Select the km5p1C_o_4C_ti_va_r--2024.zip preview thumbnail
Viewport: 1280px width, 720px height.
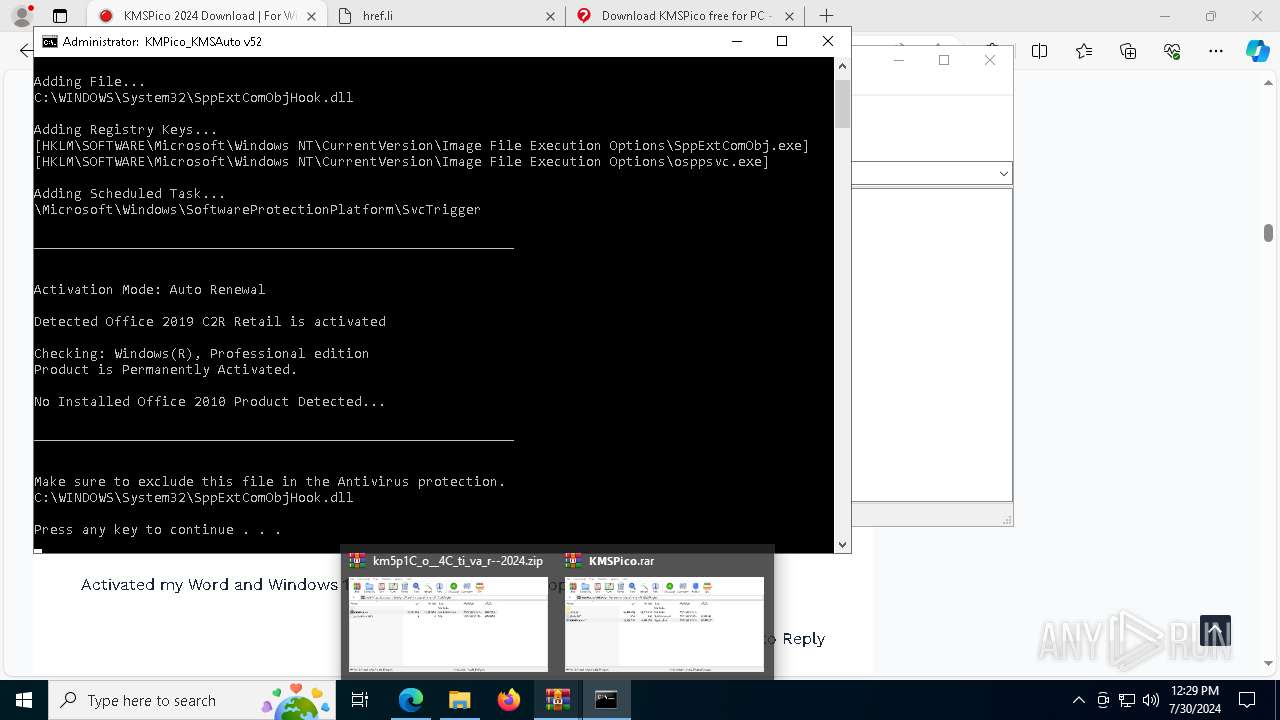click(x=448, y=624)
